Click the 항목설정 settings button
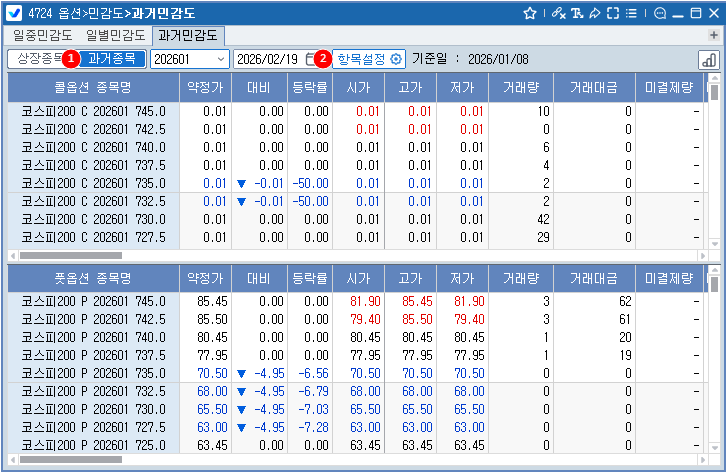 (369, 59)
